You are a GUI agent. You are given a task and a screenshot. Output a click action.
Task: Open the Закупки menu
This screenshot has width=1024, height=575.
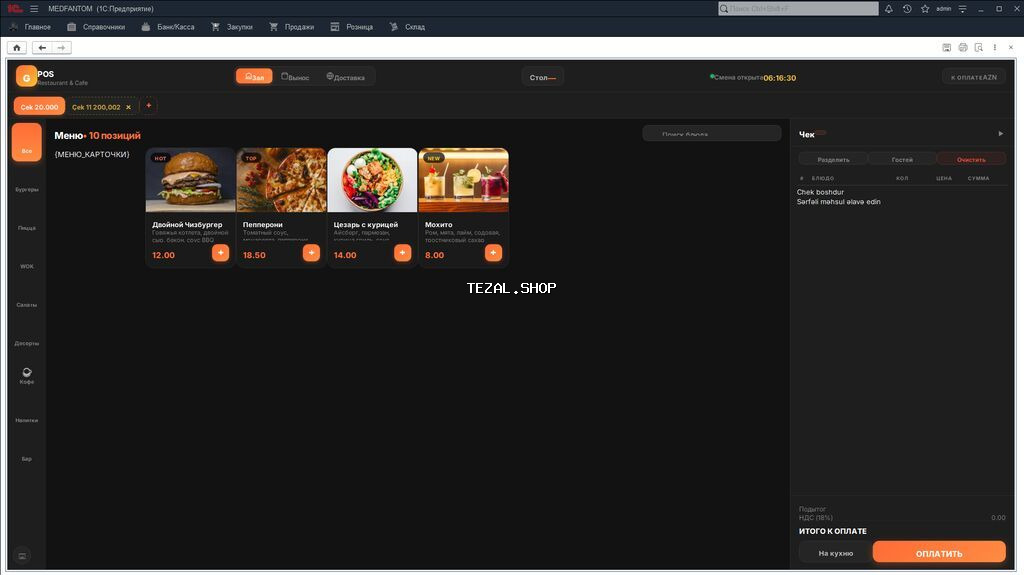232,27
